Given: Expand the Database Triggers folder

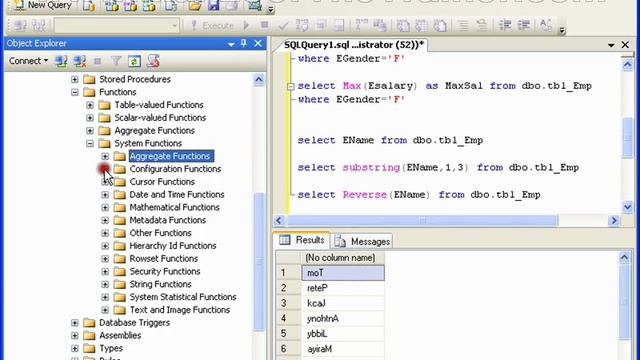Looking at the screenshot, I should 75,323.
